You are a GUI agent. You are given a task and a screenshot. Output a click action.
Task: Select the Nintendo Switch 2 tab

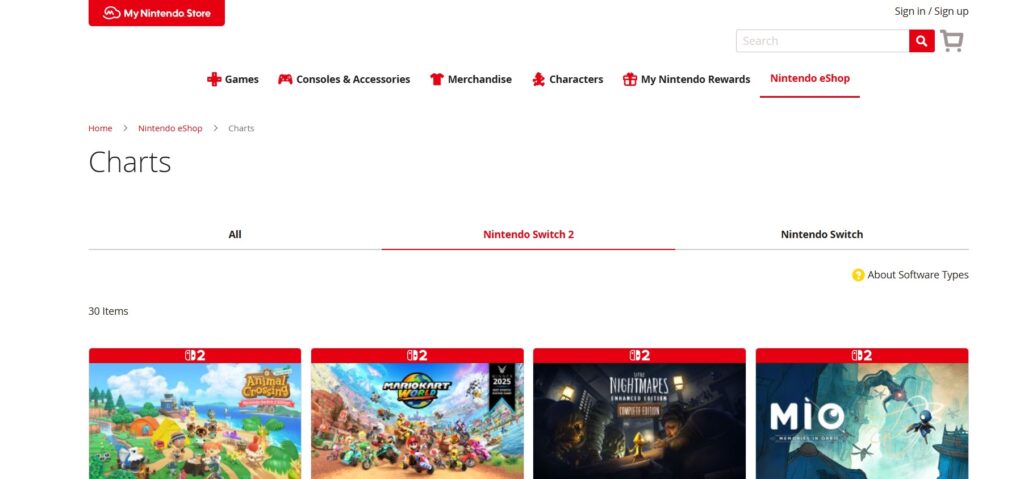(x=528, y=234)
